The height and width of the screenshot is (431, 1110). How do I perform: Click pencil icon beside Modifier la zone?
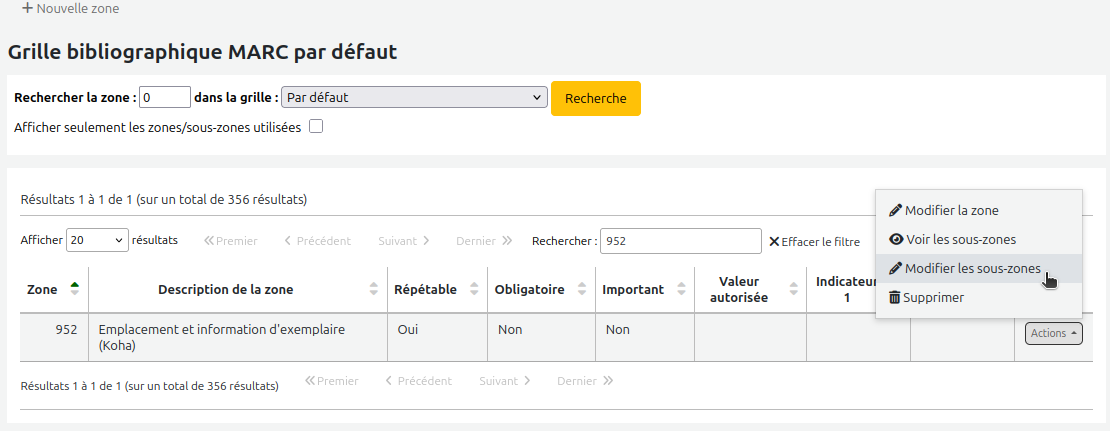[896, 210]
